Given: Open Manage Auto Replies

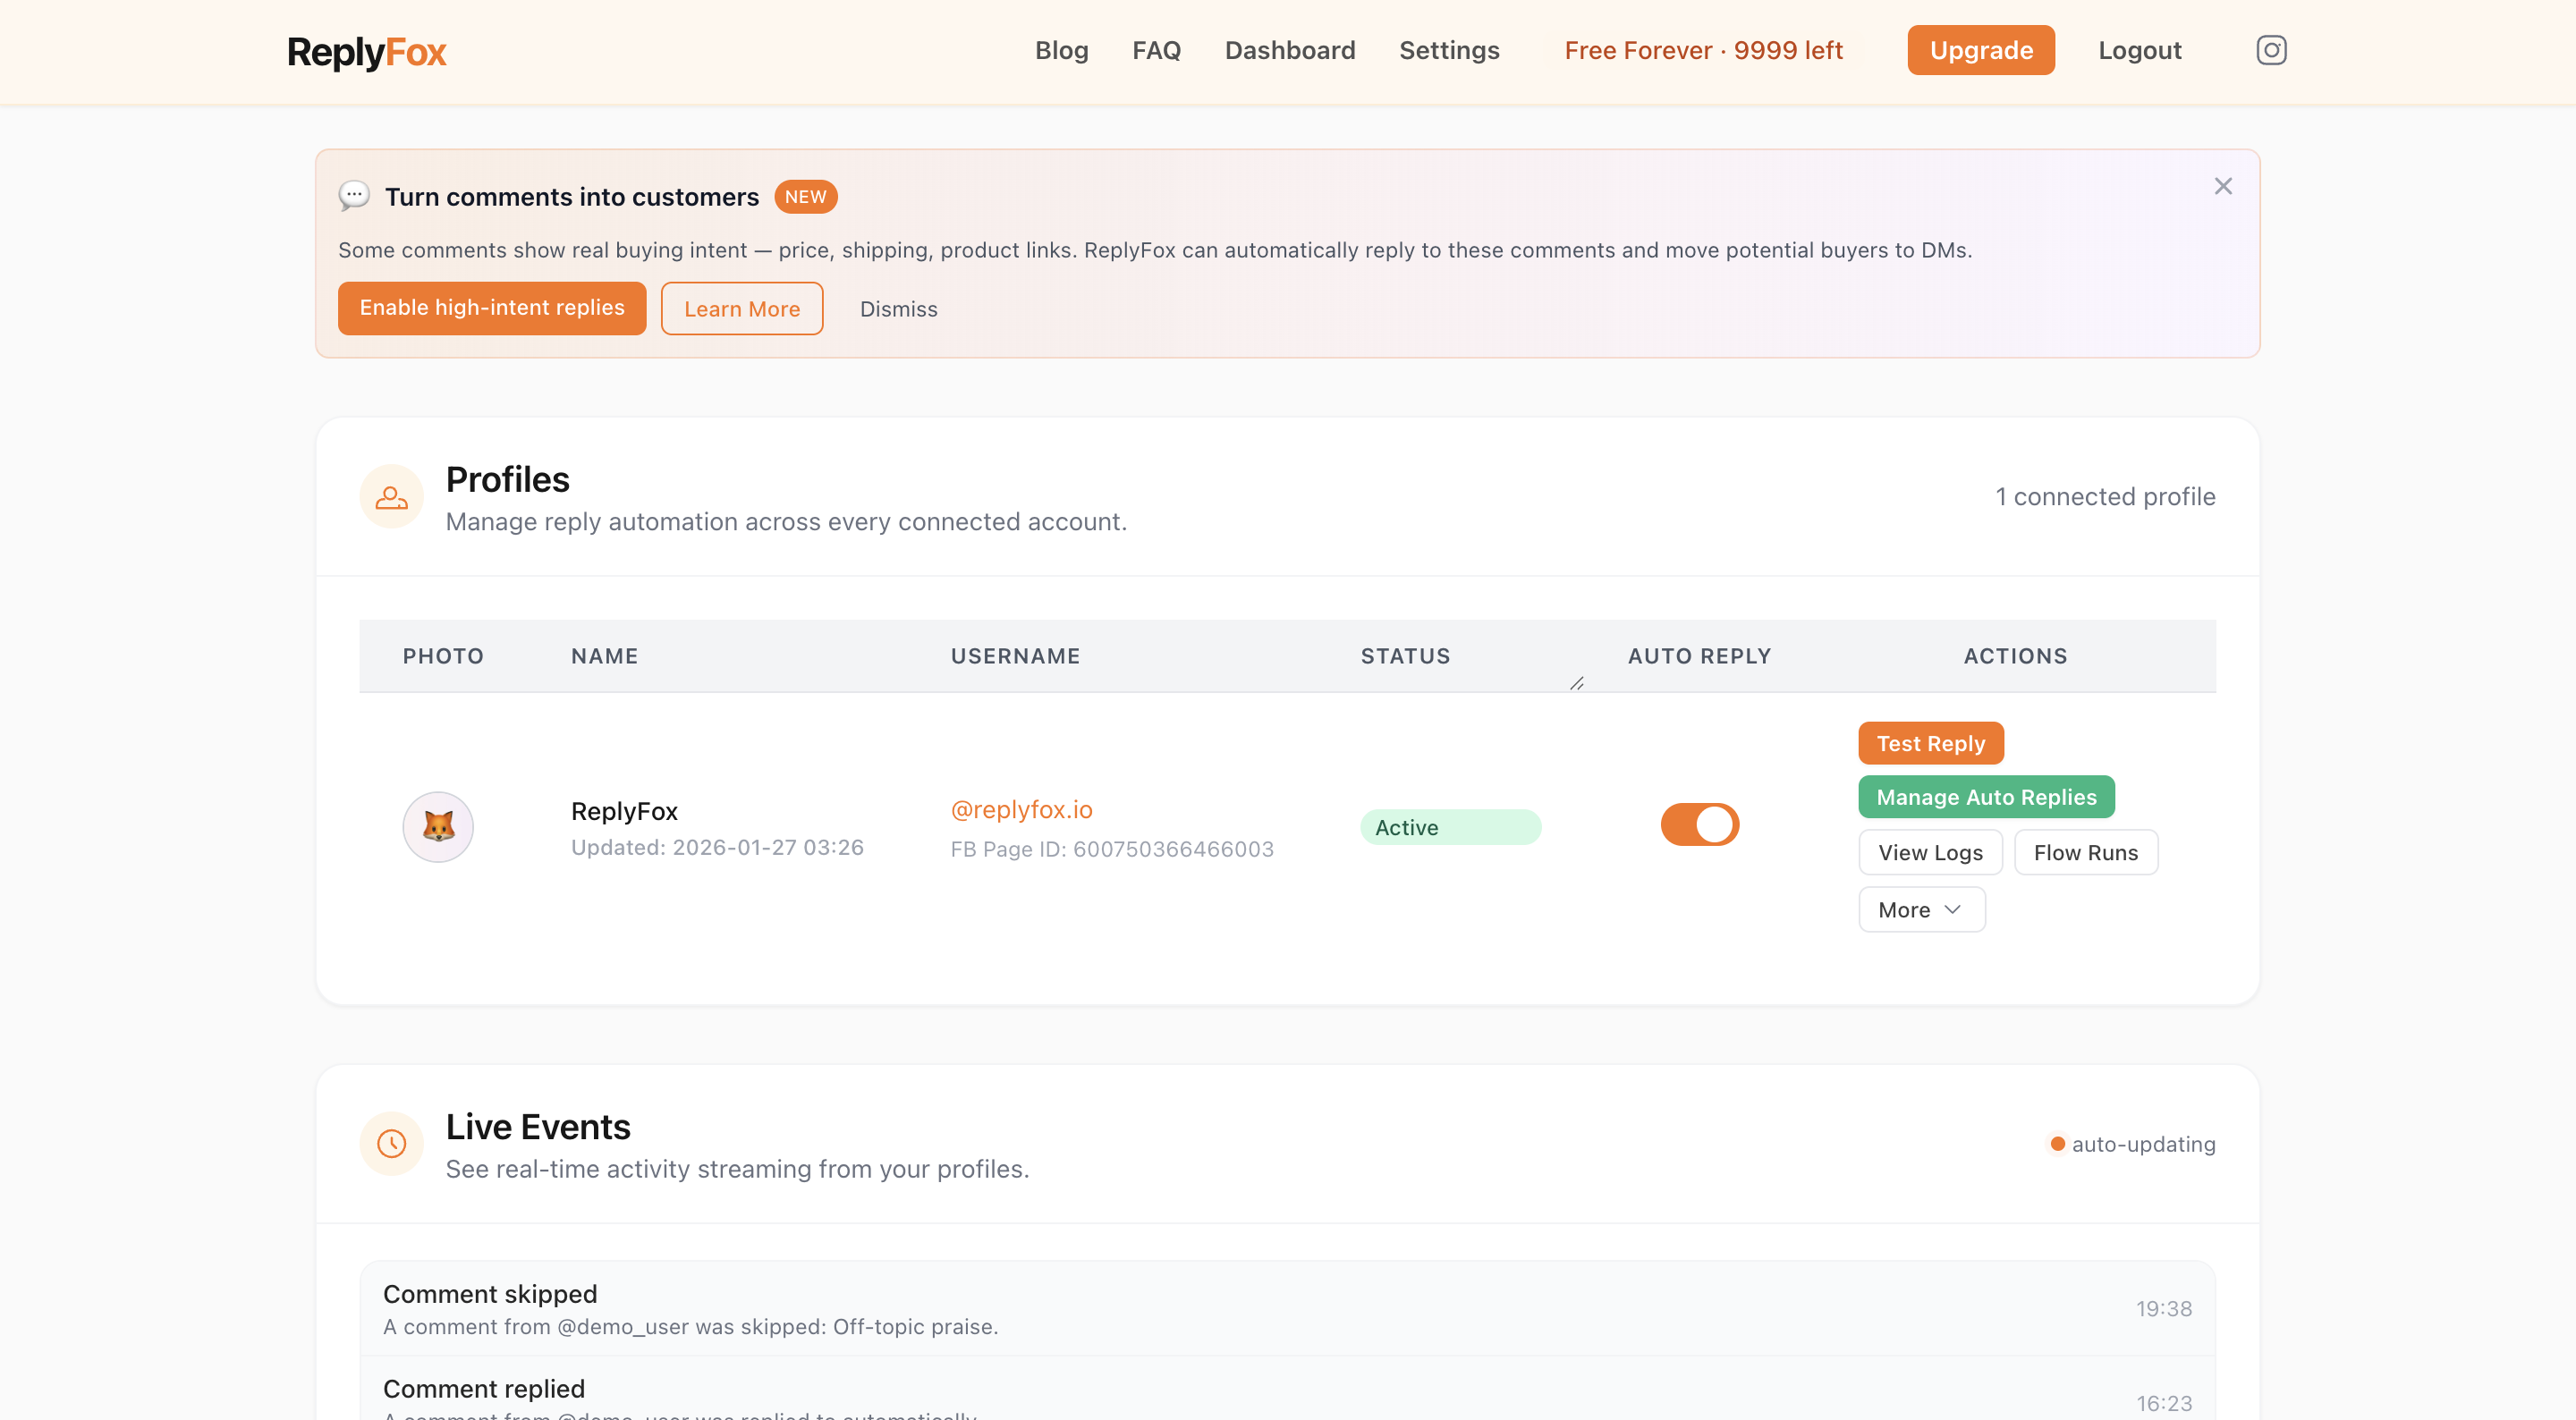Looking at the screenshot, I should (1985, 797).
